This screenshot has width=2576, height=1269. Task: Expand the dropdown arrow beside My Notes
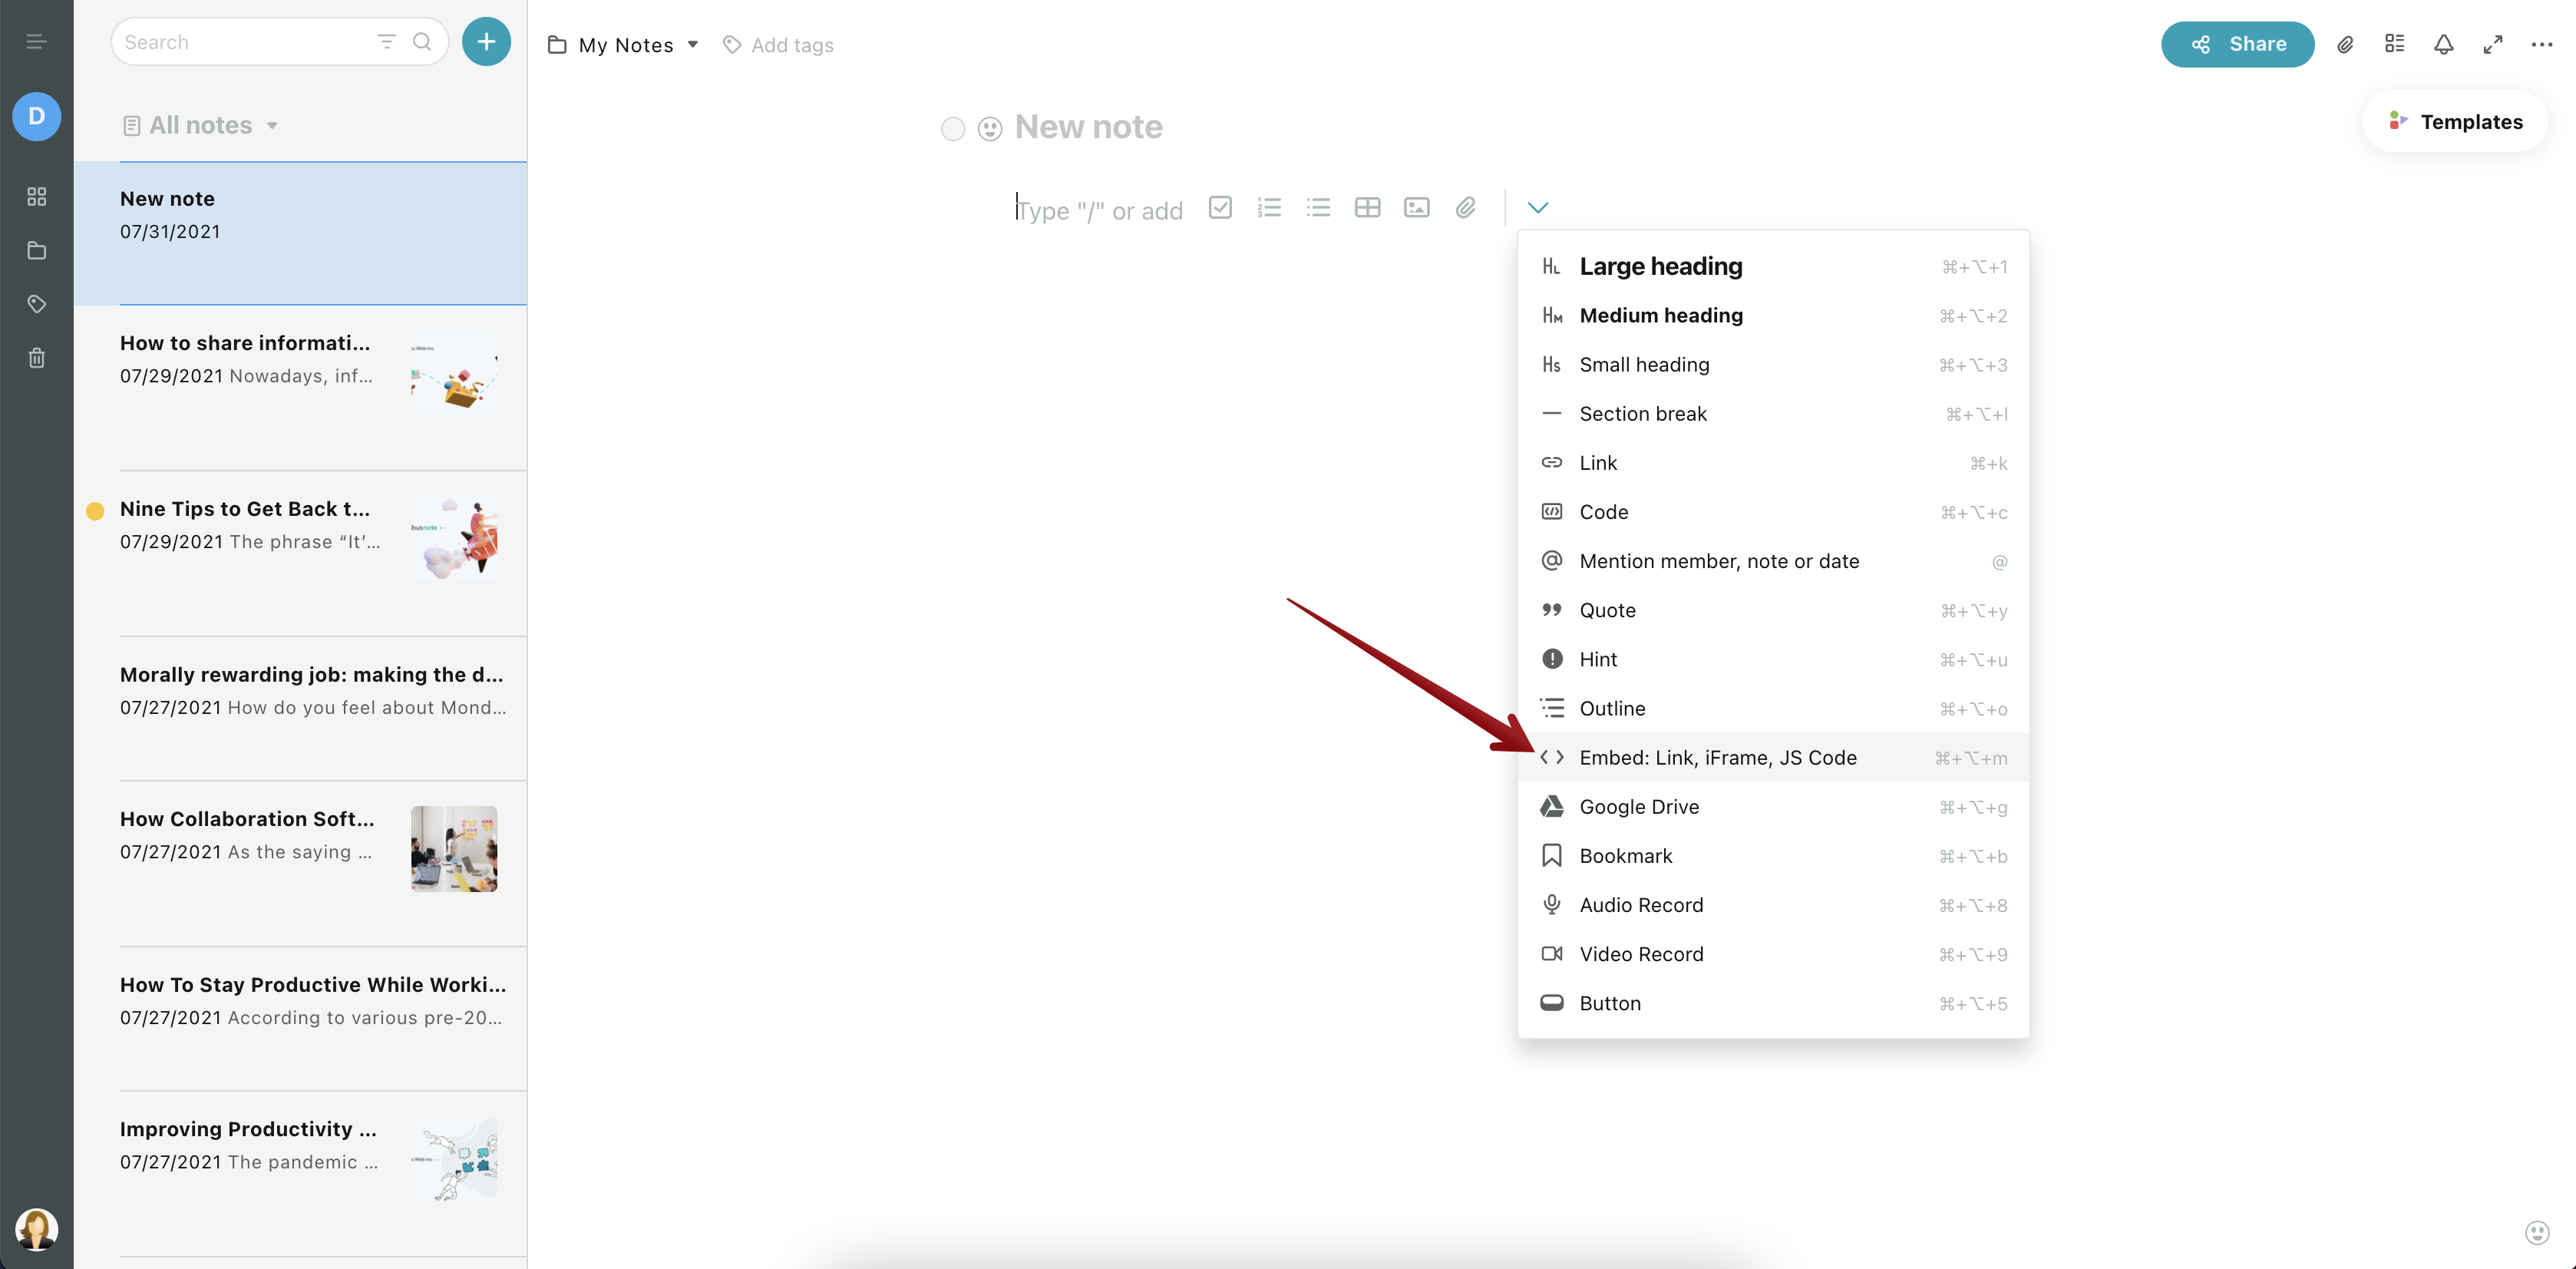click(x=692, y=45)
